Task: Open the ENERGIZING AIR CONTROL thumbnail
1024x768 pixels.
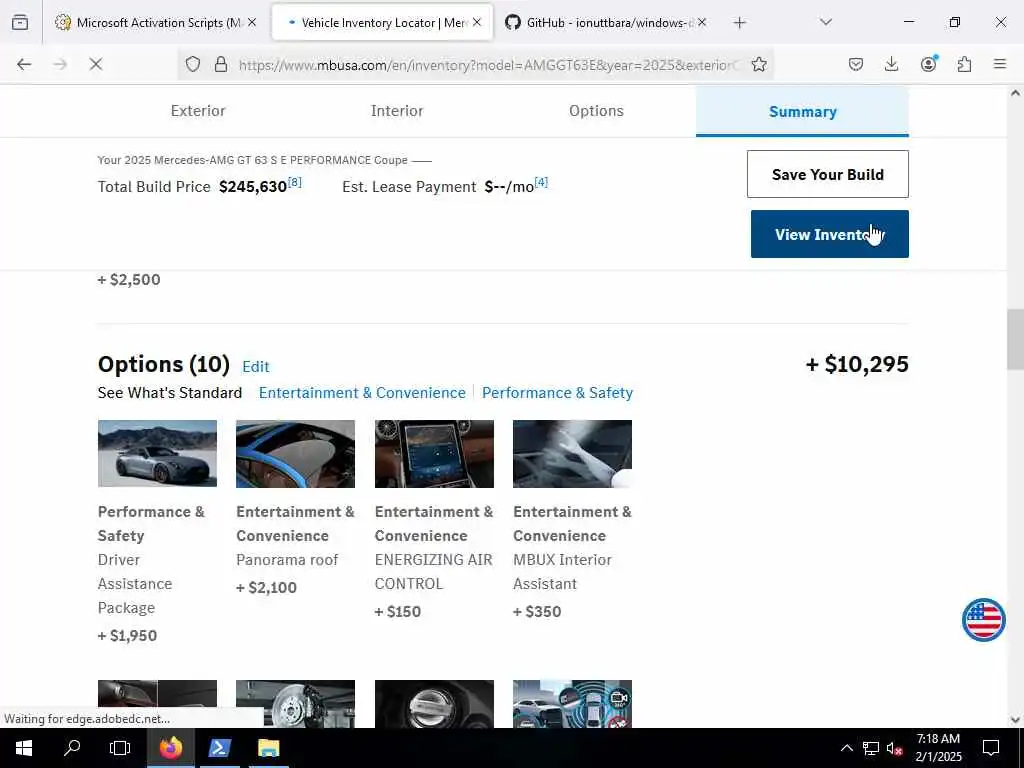Action: [x=434, y=454]
